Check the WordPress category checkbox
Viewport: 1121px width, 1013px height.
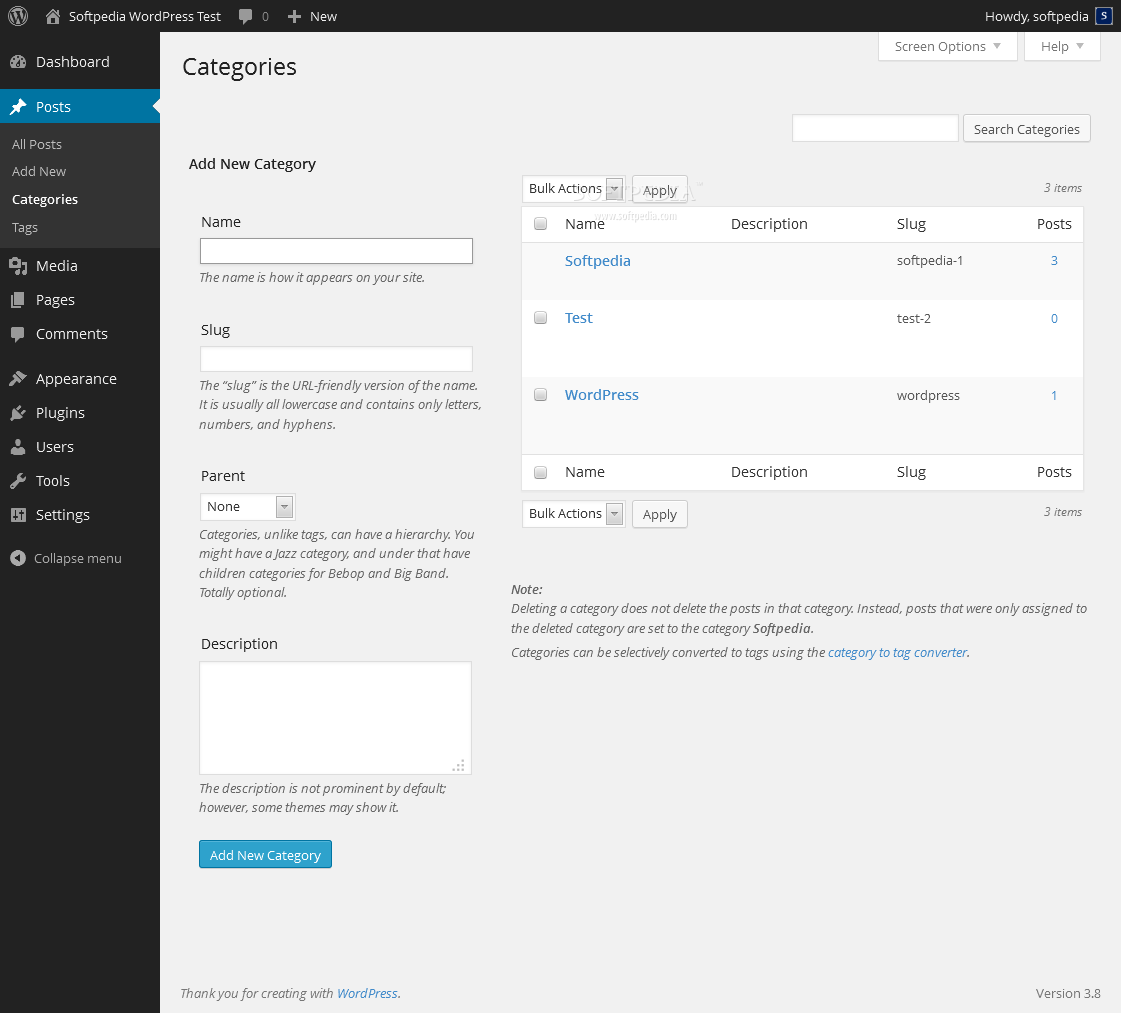(x=540, y=395)
